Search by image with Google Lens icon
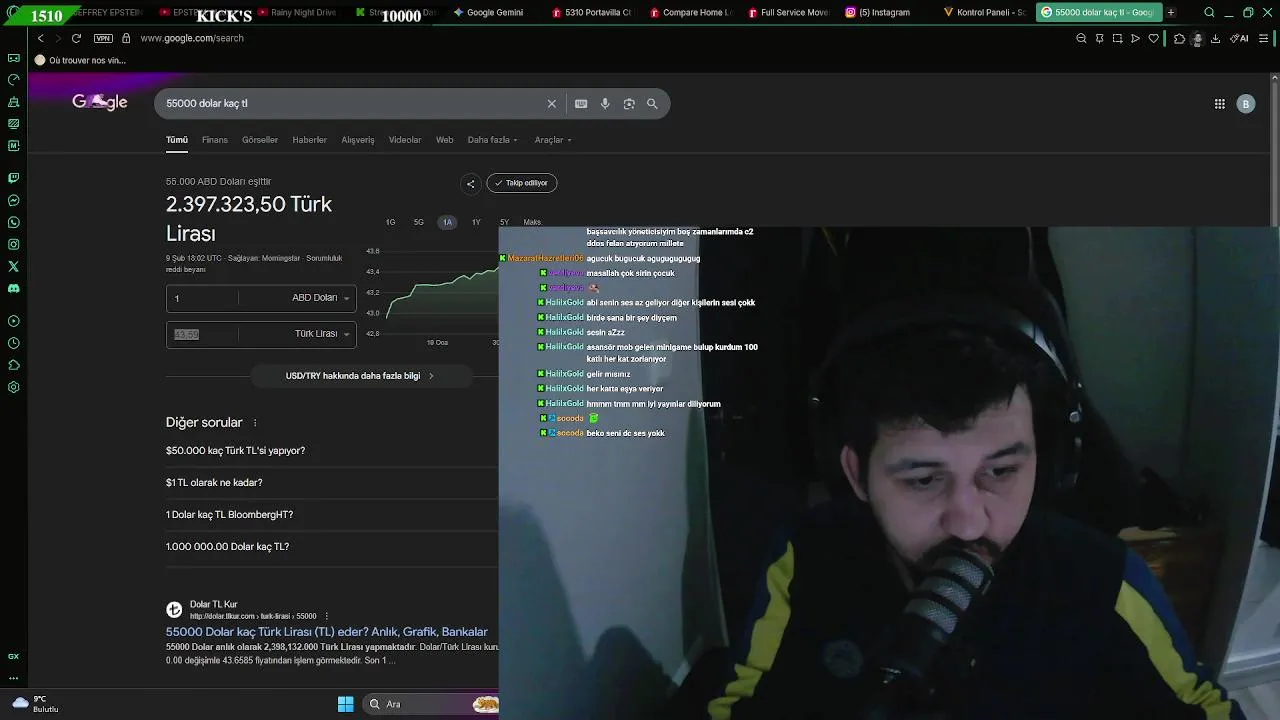Viewport: 1280px width, 720px height. (629, 103)
